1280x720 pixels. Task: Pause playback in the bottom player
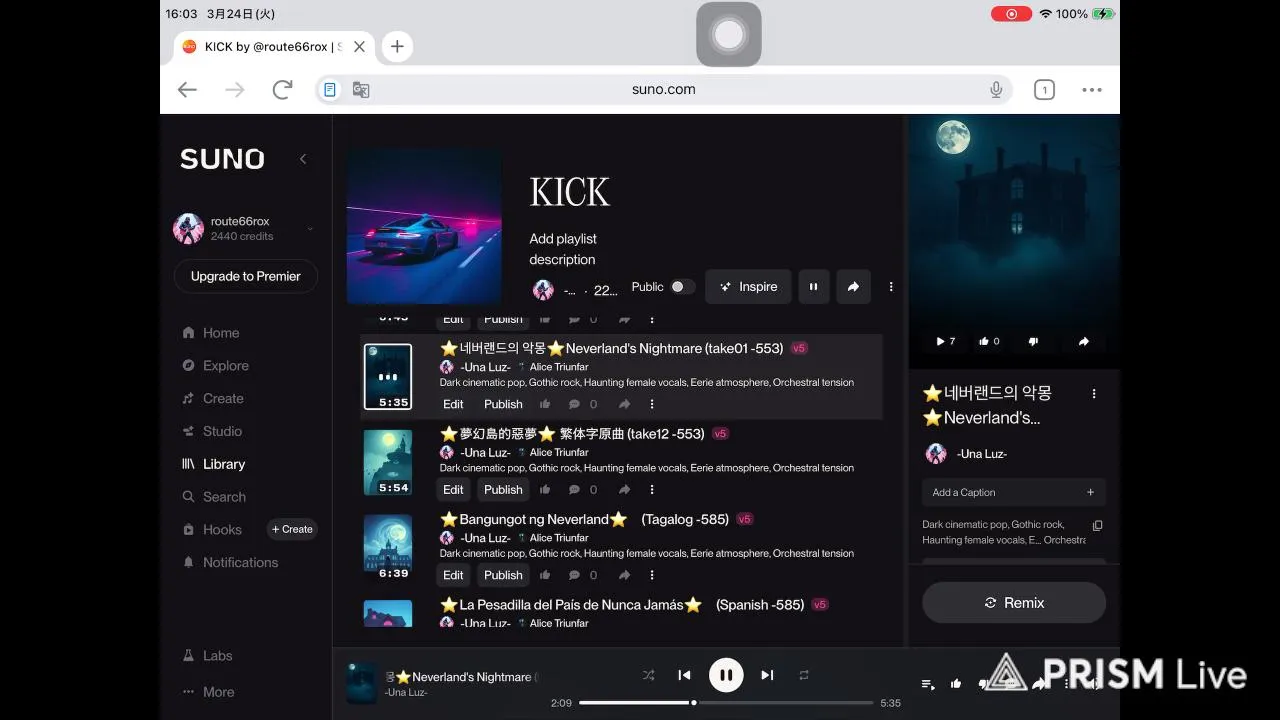726,675
